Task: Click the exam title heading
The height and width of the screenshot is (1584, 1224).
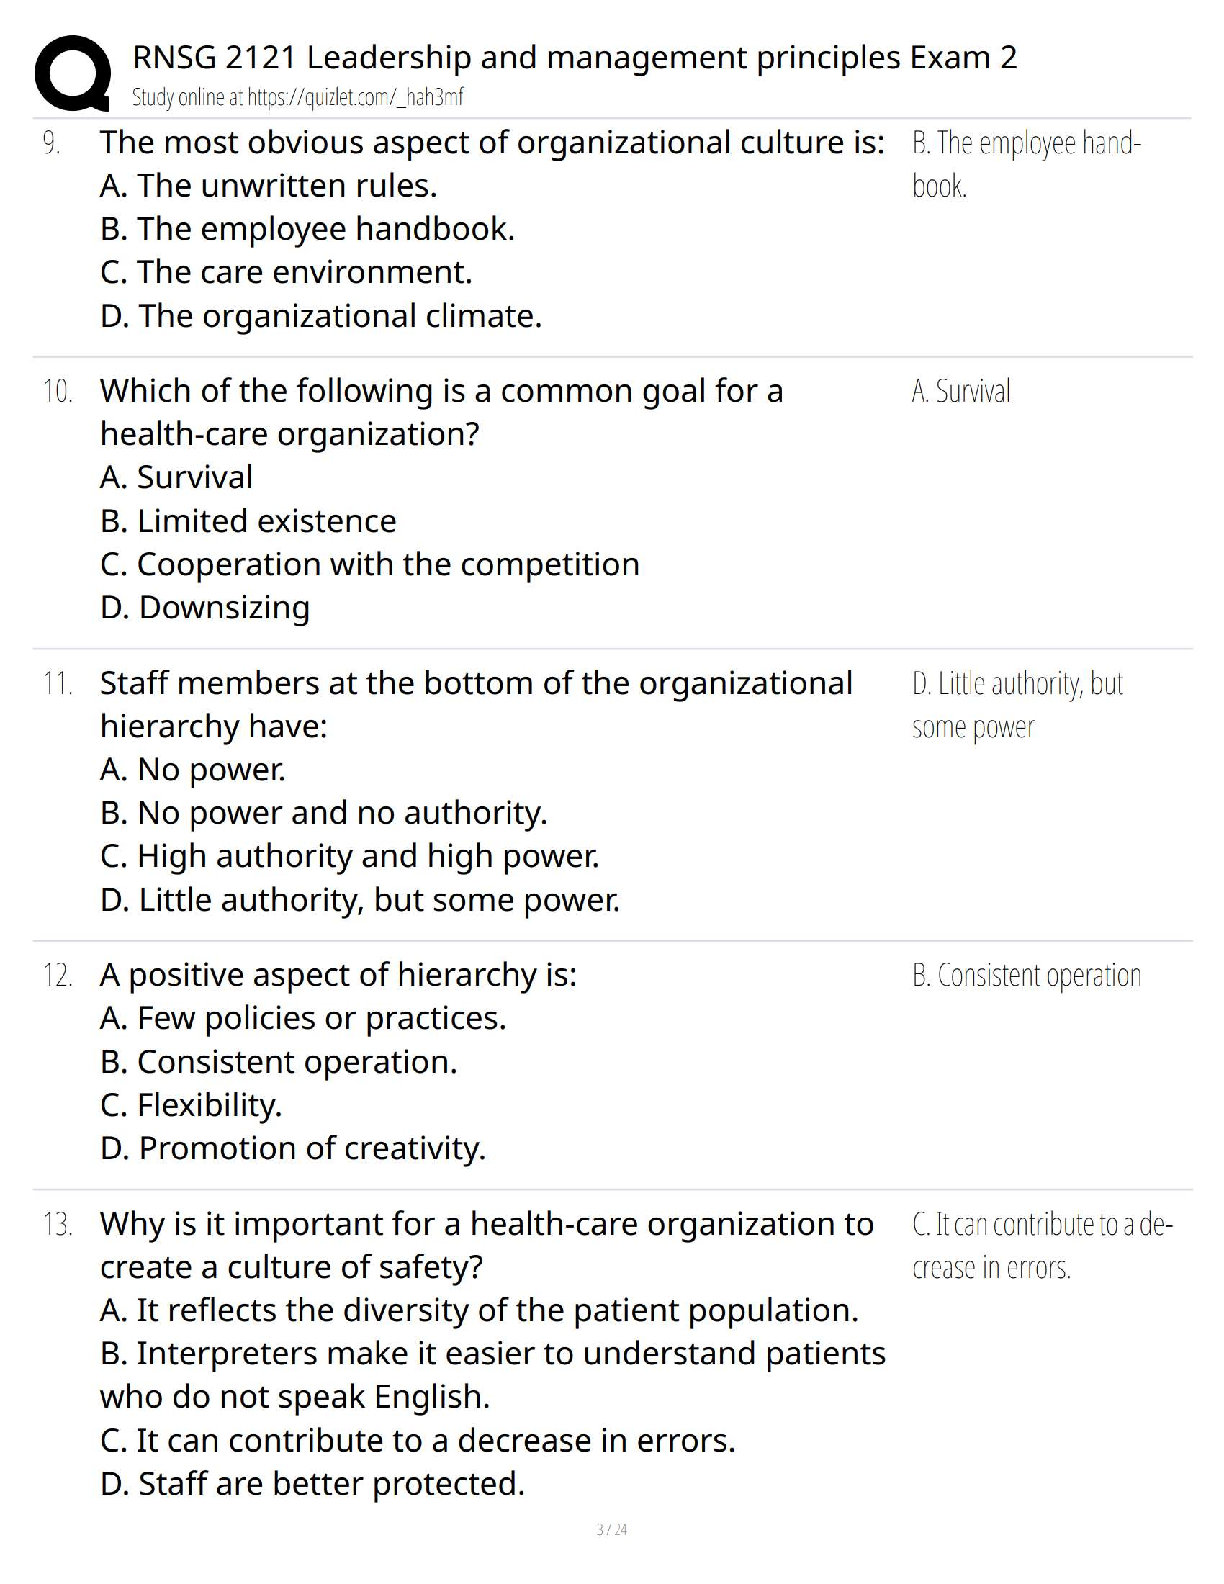Action: pos(574,58)
